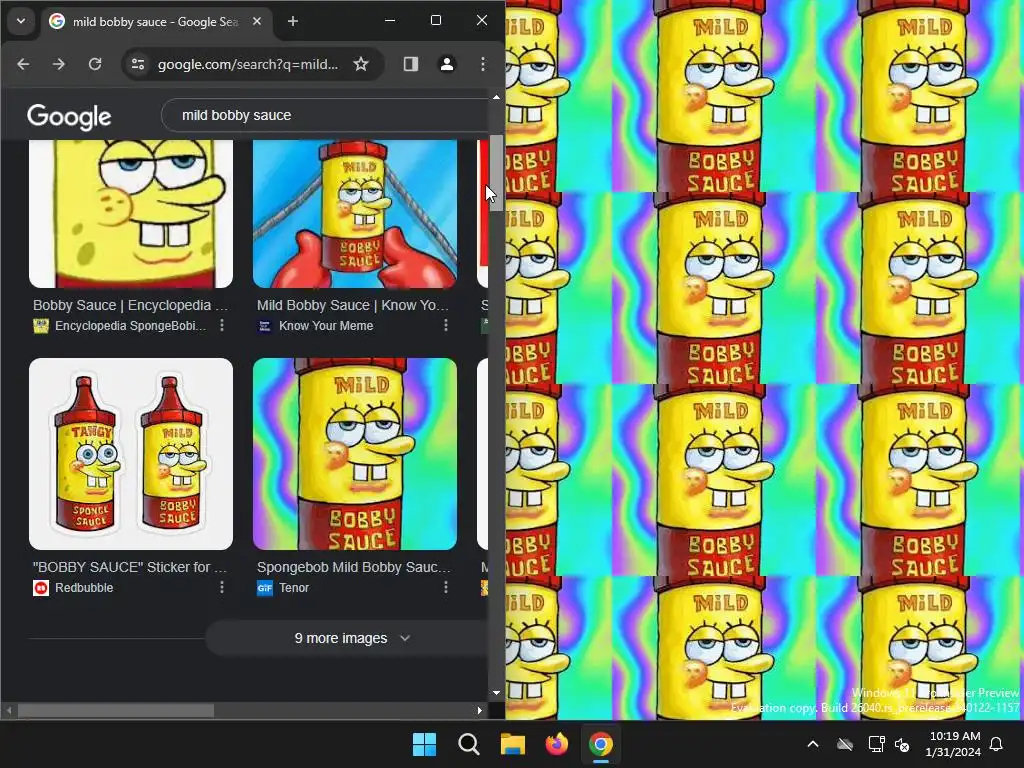
Task: Open options menu for Encyclopedia SpongeBobia result
Action: coord(222,325)
